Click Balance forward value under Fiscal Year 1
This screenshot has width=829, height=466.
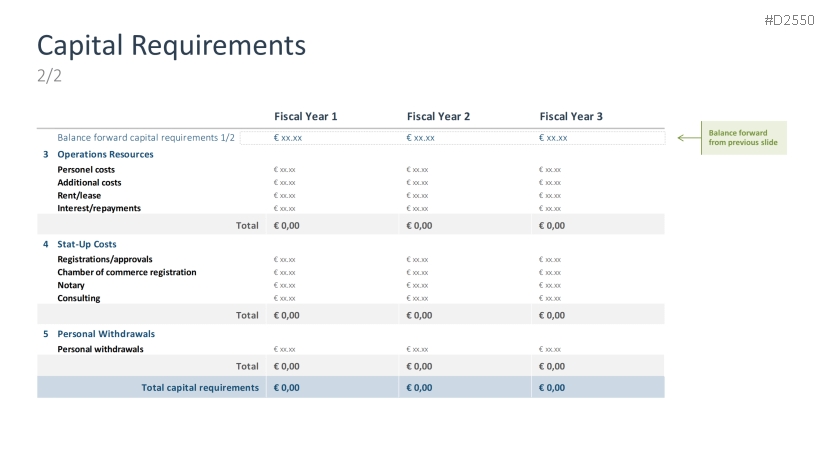[x=288, y=138]
